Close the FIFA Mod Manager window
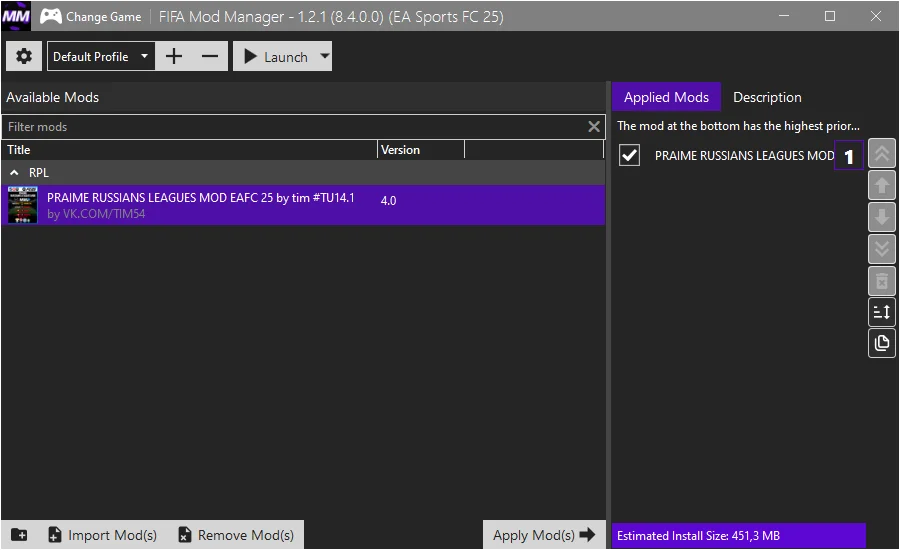Image resolution: width=900 pixels, height=550 pixels. coord(876,16)
